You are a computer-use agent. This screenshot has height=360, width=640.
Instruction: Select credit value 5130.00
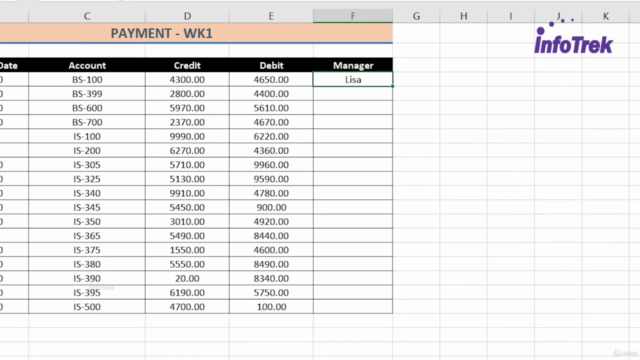click(x=187, y=179)
